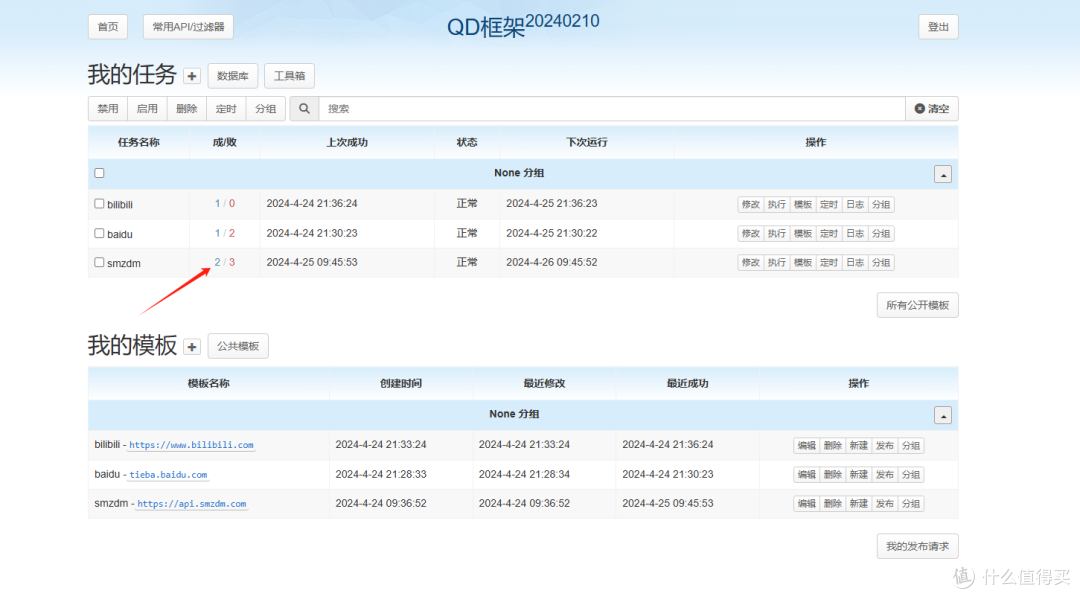This screenshot has height=599, width=1080.
Task: Open the tieba.baidu.com link
Action: click(x=168, y=475)
